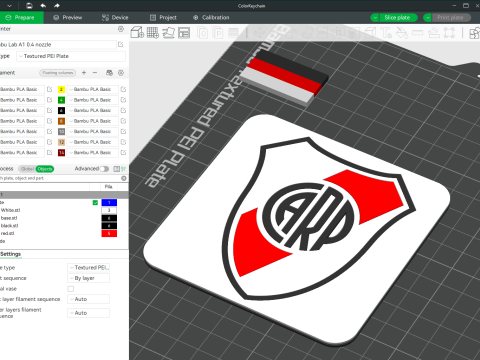
Task: Open filament settings gear icon
Action: pyautogui.click(x=121, y=73)
